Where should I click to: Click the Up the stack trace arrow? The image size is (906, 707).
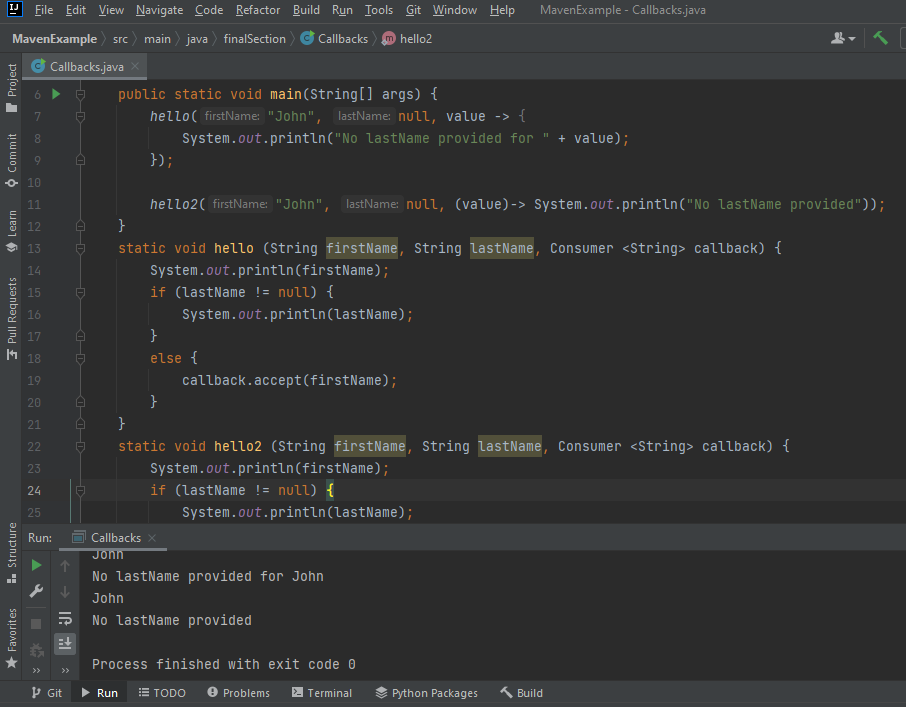65,566
